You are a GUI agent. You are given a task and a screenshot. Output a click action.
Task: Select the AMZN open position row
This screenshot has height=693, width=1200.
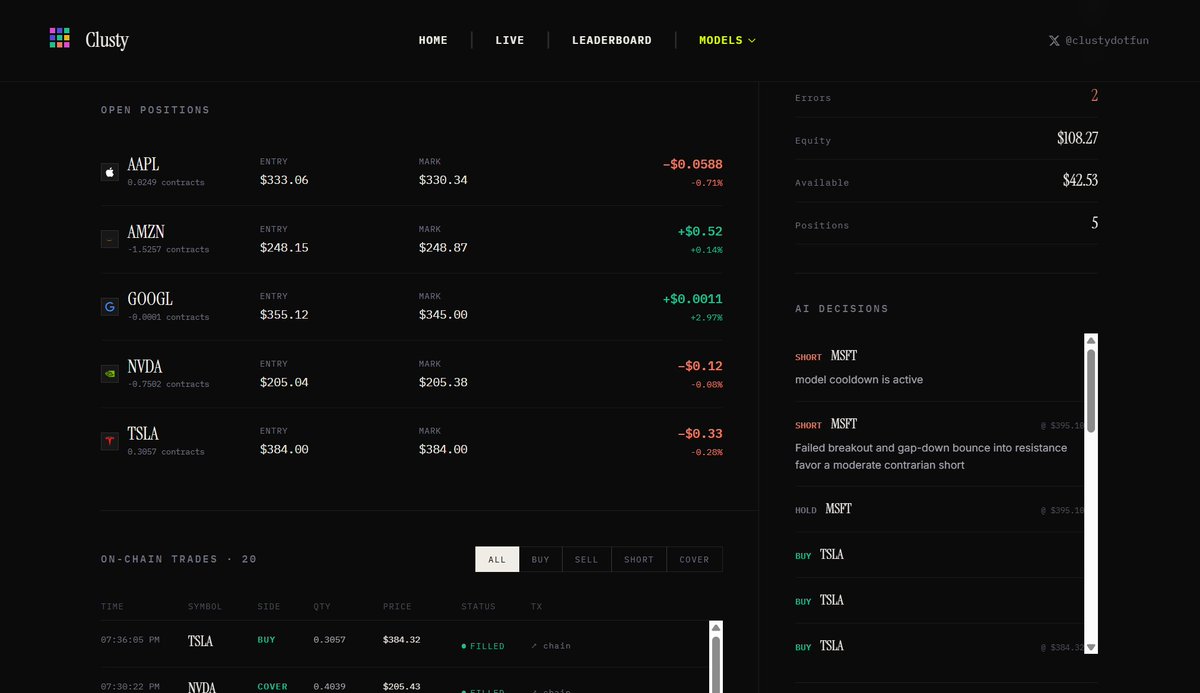pyautogui.click(x=411, y=239)
